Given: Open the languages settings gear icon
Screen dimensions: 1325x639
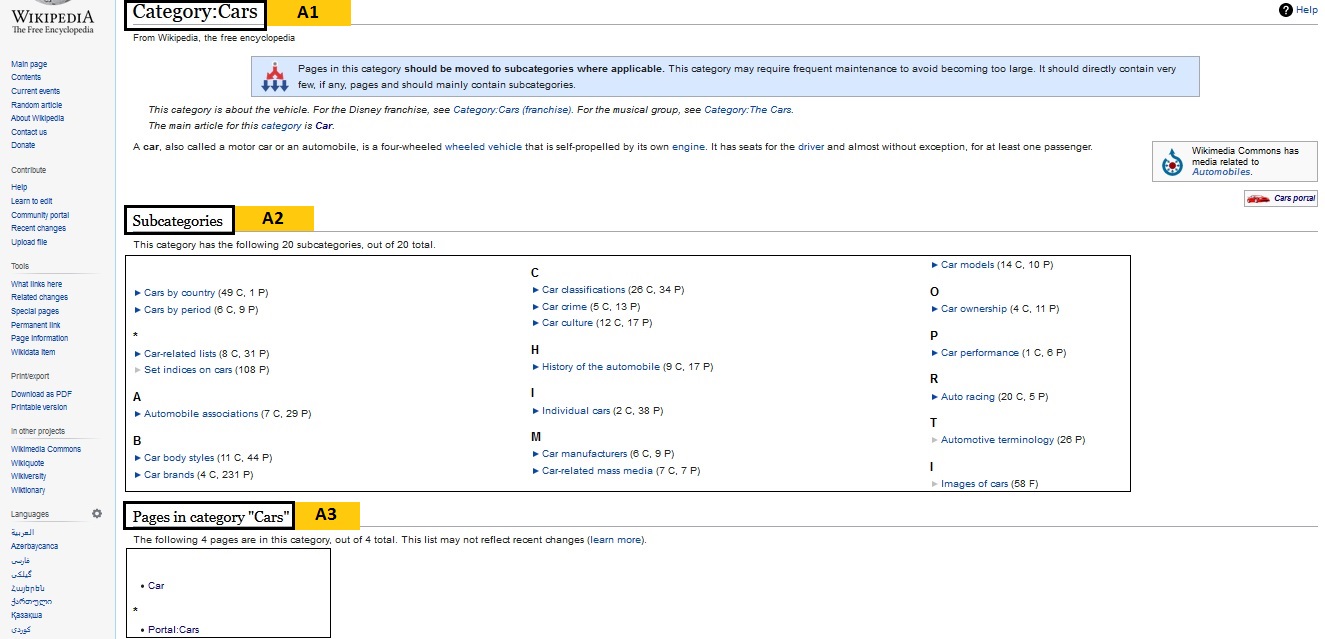Looking at the screenshot, I should click(97, 514).
